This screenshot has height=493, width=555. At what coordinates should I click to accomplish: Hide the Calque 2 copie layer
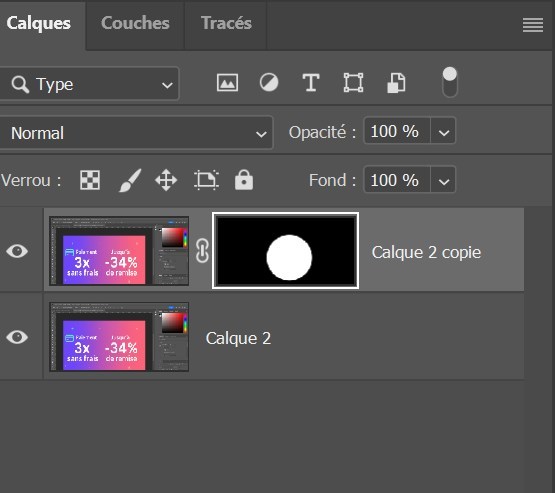[x=17, y=251]
